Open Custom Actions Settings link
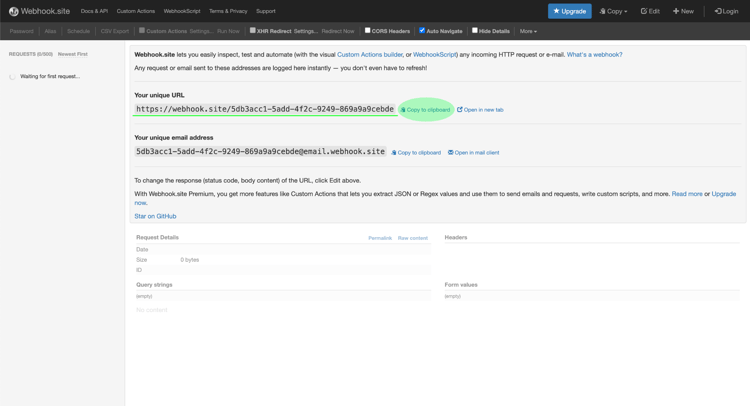The width and height of the screenshot is (750, 406). tap(201, 31)
